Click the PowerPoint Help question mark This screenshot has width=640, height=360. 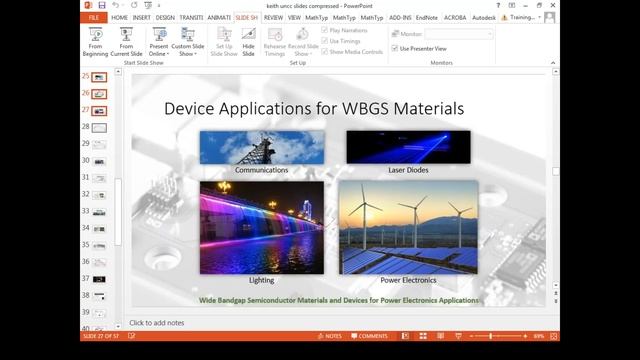click(498, 5)
